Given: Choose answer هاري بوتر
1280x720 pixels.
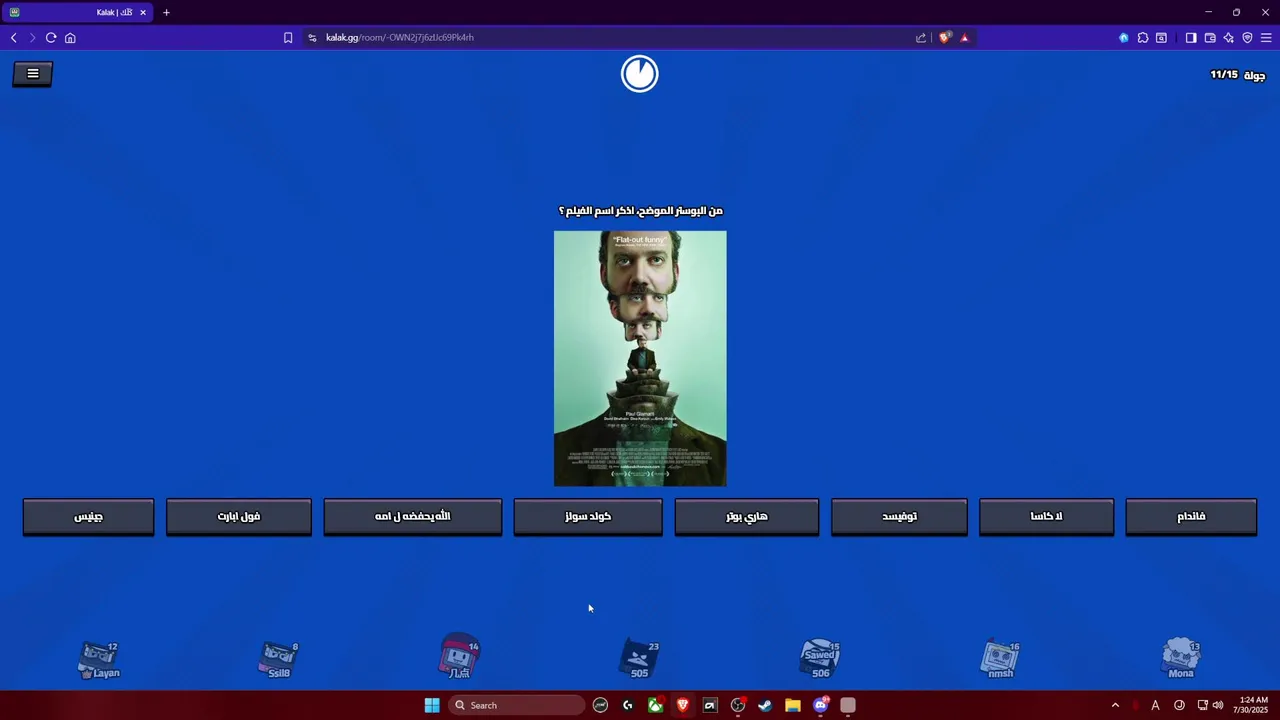Looking at the screenshot, I should pos(747,517).
